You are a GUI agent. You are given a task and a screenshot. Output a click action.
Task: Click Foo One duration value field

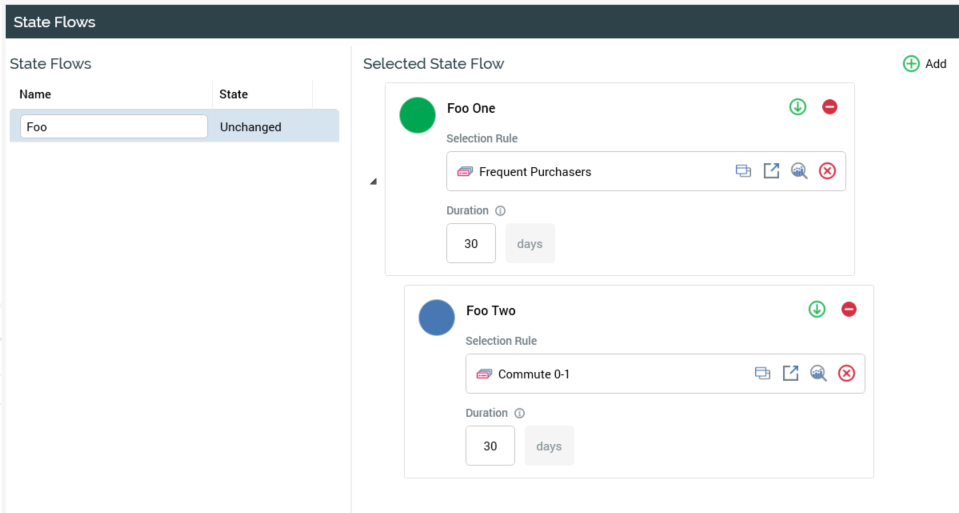click(471, 244)
